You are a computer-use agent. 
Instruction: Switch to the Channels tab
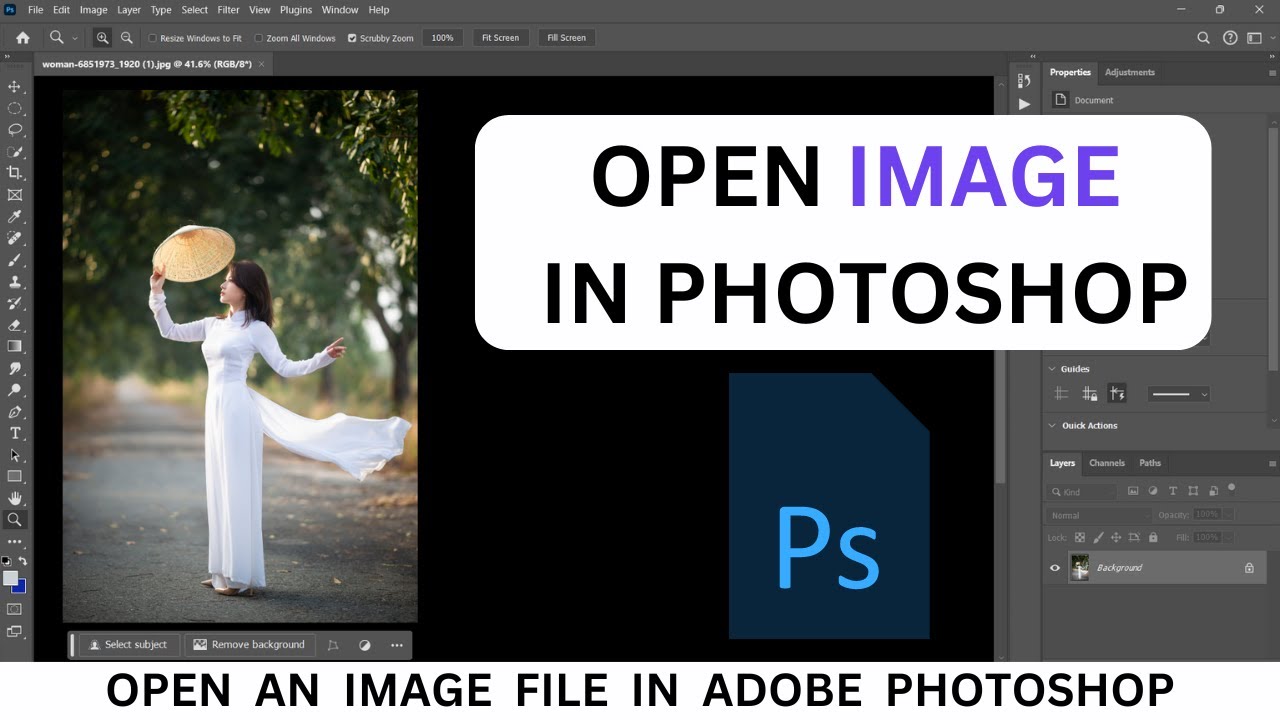pyautogui.click(x=1107, y=463)
